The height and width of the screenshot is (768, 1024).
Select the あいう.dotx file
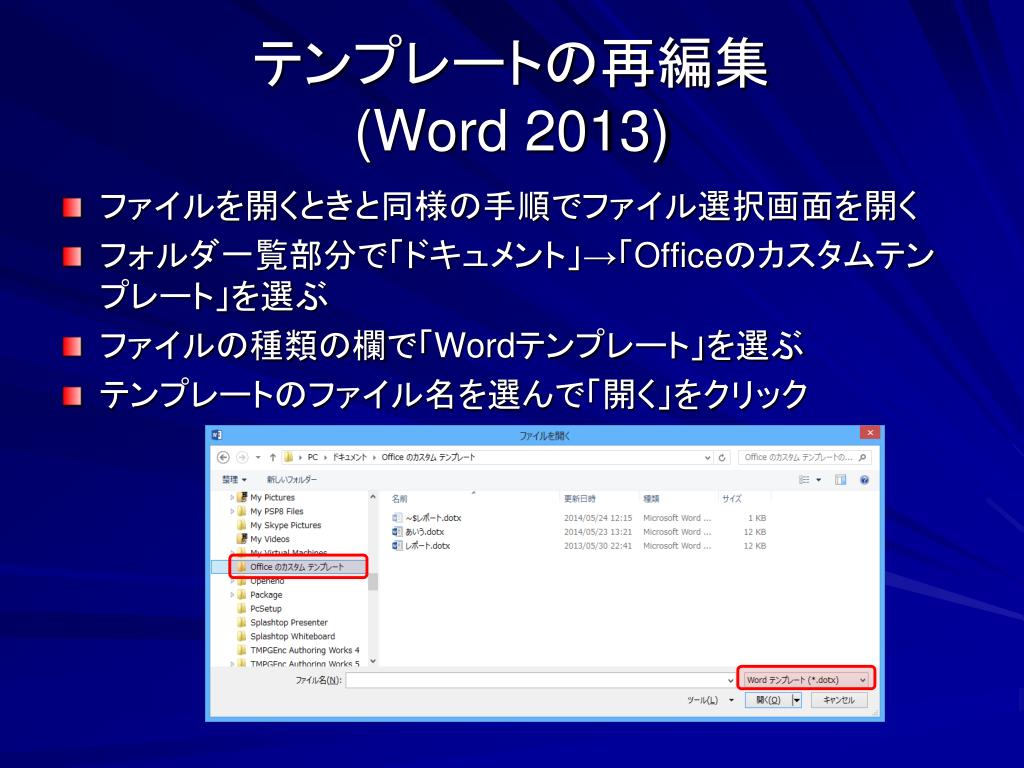[x=424, y=532]
